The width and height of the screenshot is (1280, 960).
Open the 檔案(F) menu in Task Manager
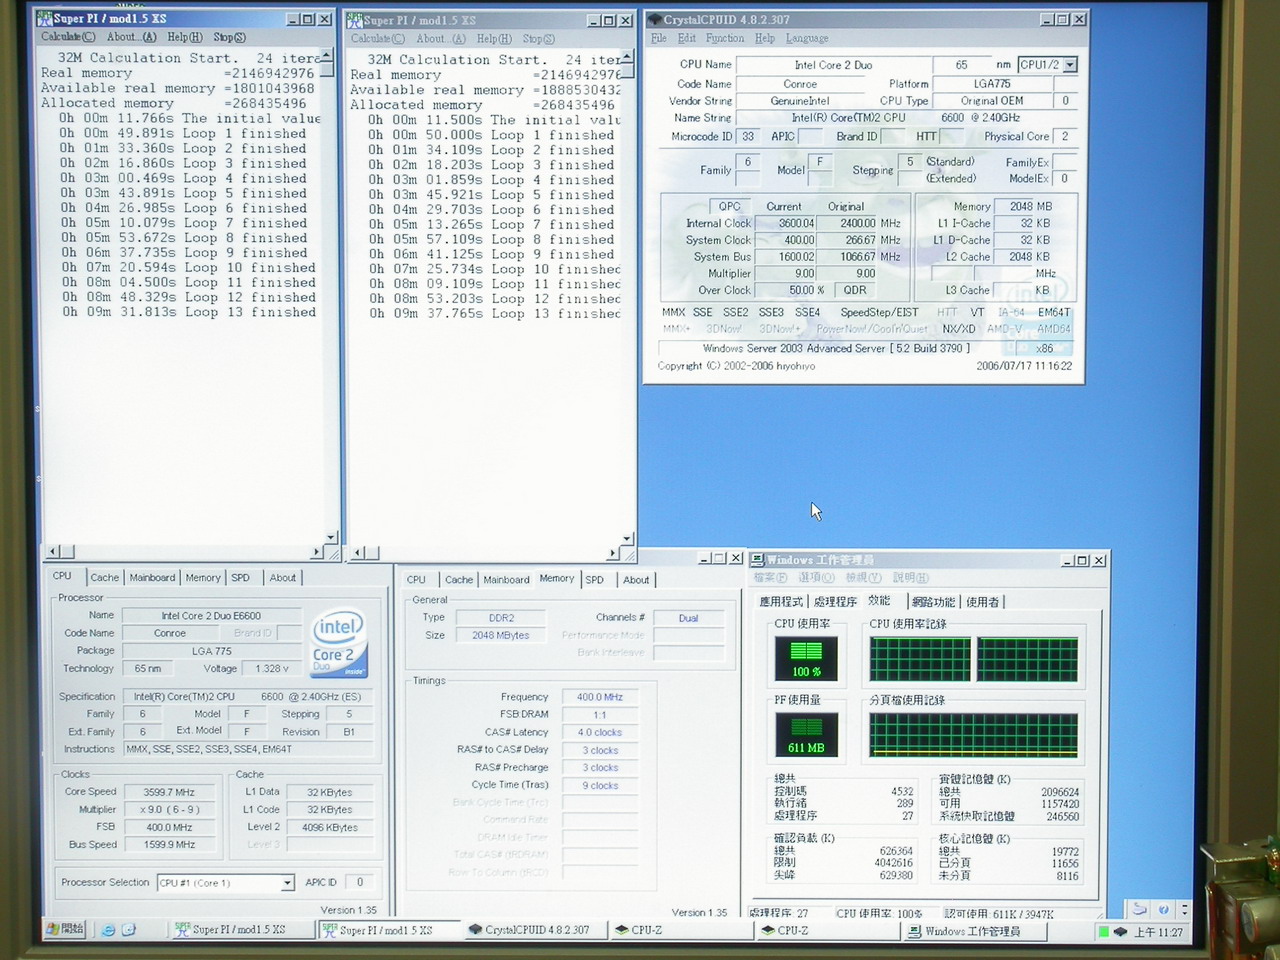coord(770,578)
